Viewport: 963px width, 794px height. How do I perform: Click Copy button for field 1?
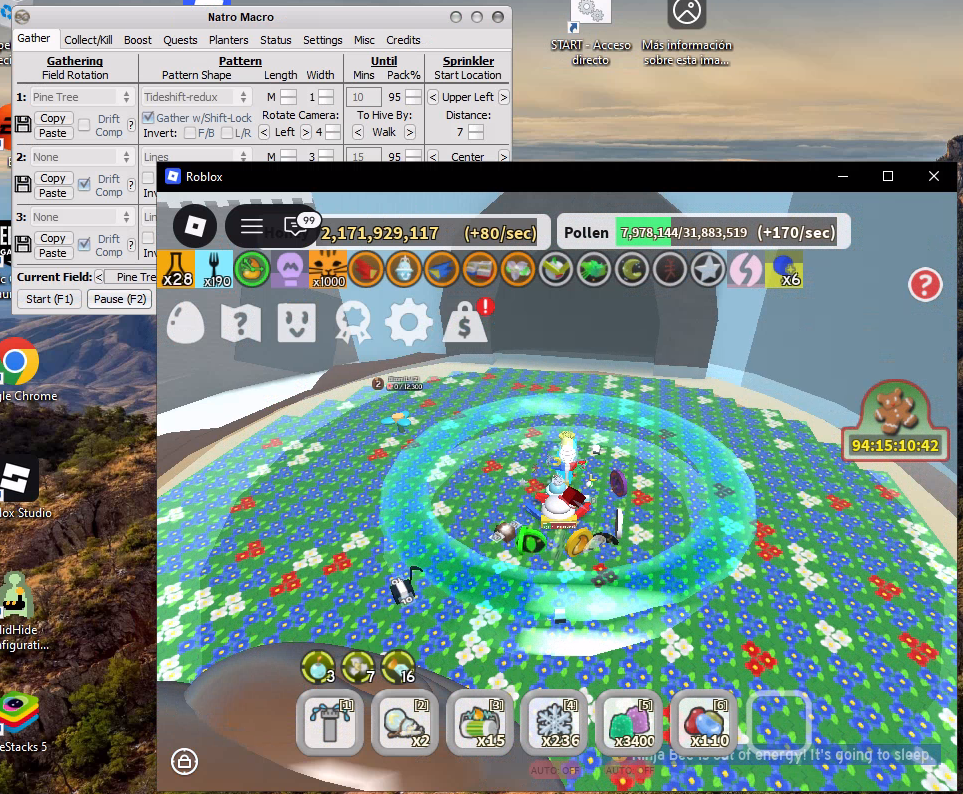[x=53, y=118]
